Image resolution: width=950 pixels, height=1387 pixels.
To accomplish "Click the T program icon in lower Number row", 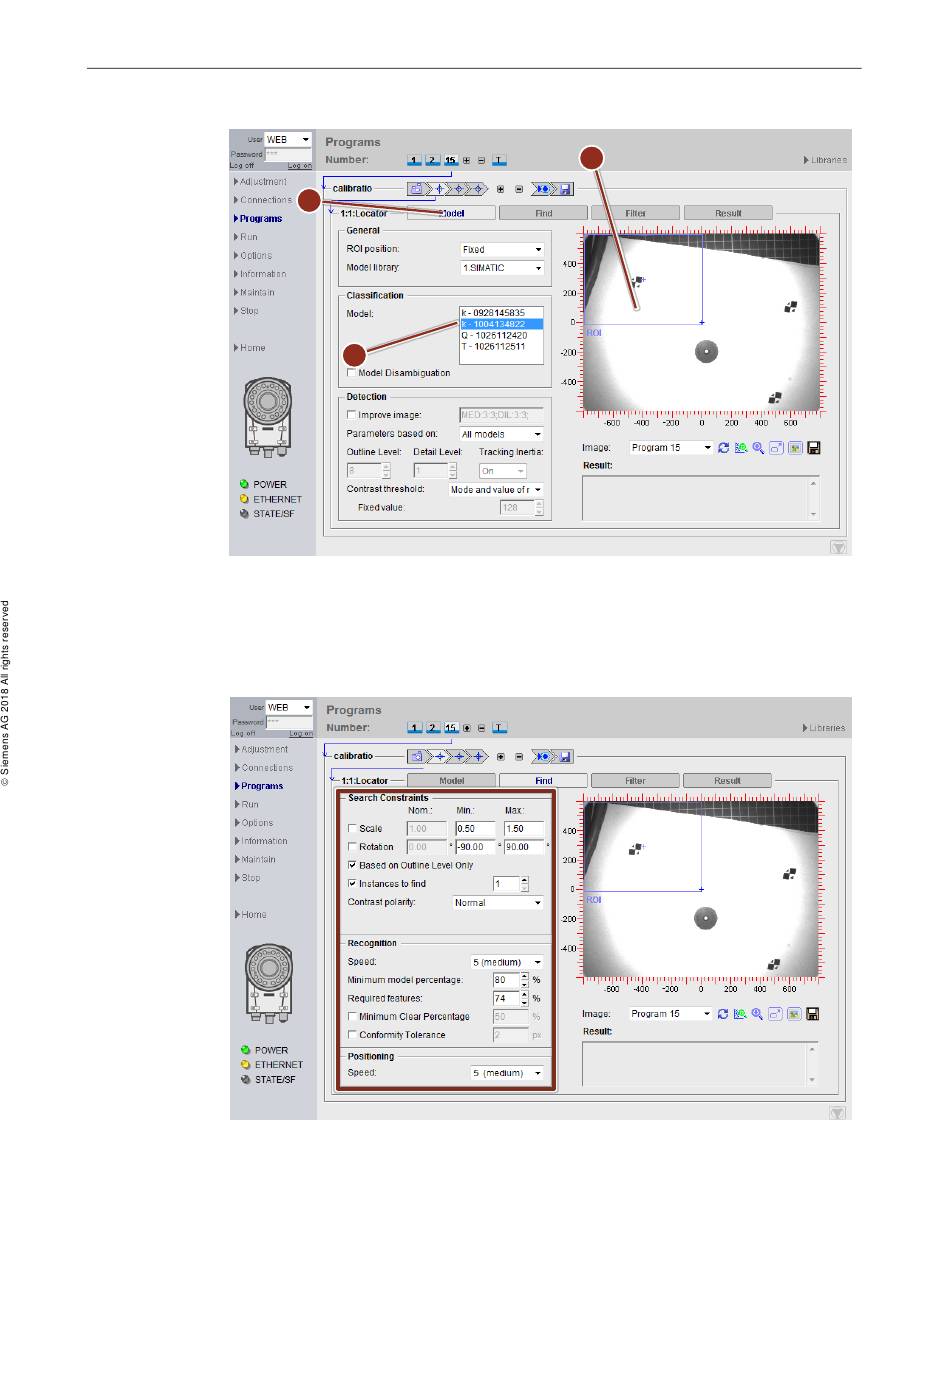I will (x=499, y=728).
